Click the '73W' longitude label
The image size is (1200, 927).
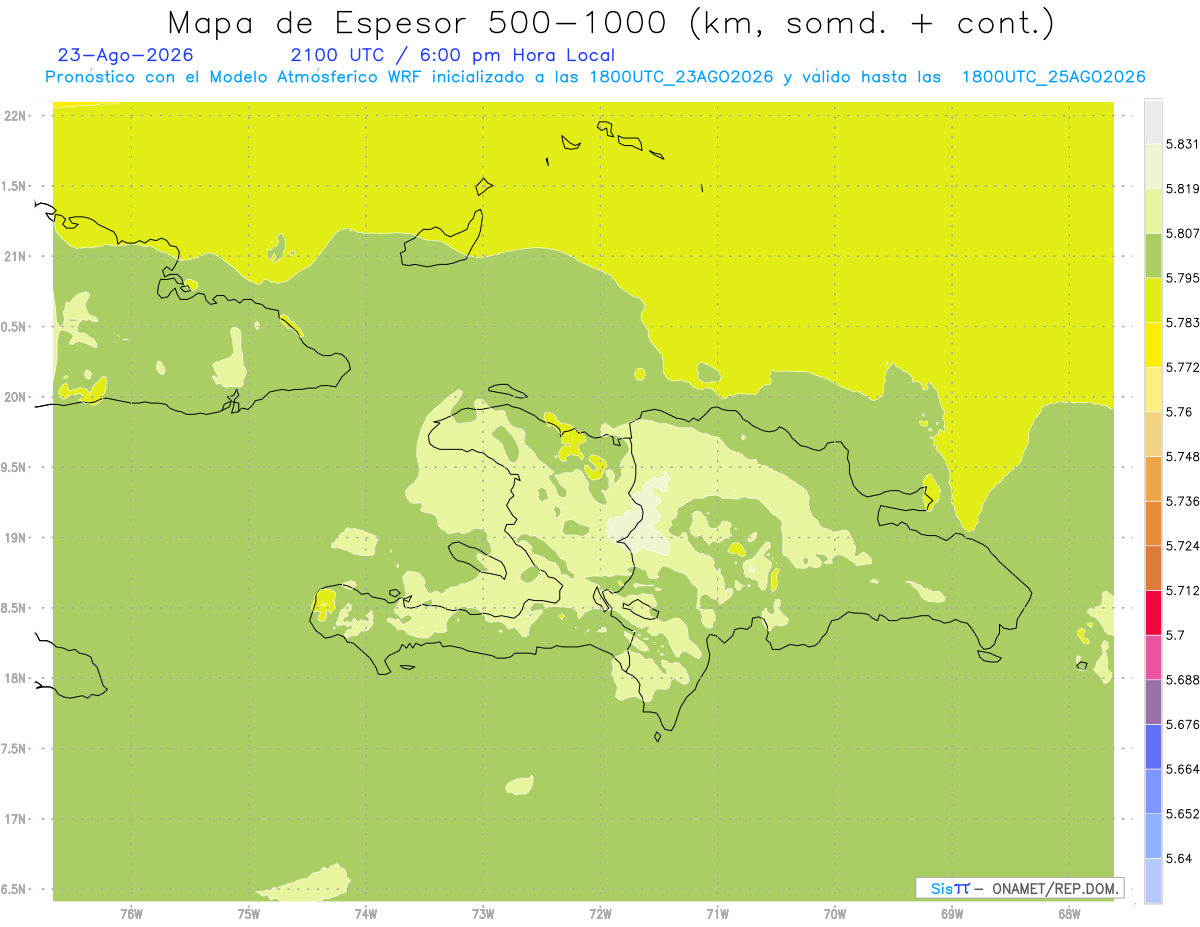point(483,914)
